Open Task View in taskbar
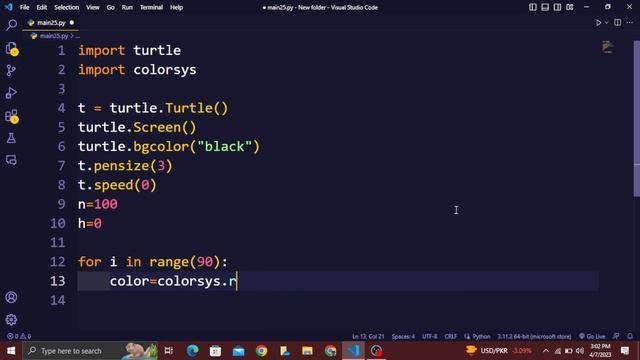This screenshot has height=360, width=640. tap(169, 351)
